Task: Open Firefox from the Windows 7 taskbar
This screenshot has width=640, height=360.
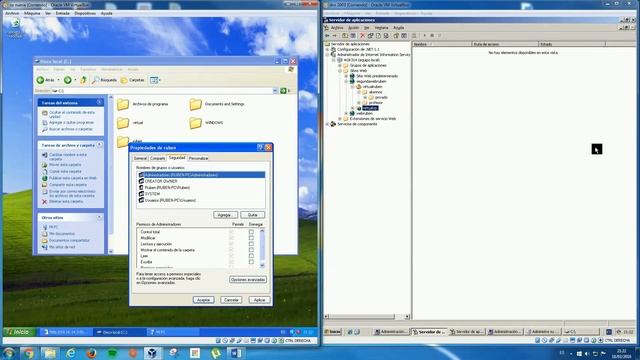Action: point(91,353)
